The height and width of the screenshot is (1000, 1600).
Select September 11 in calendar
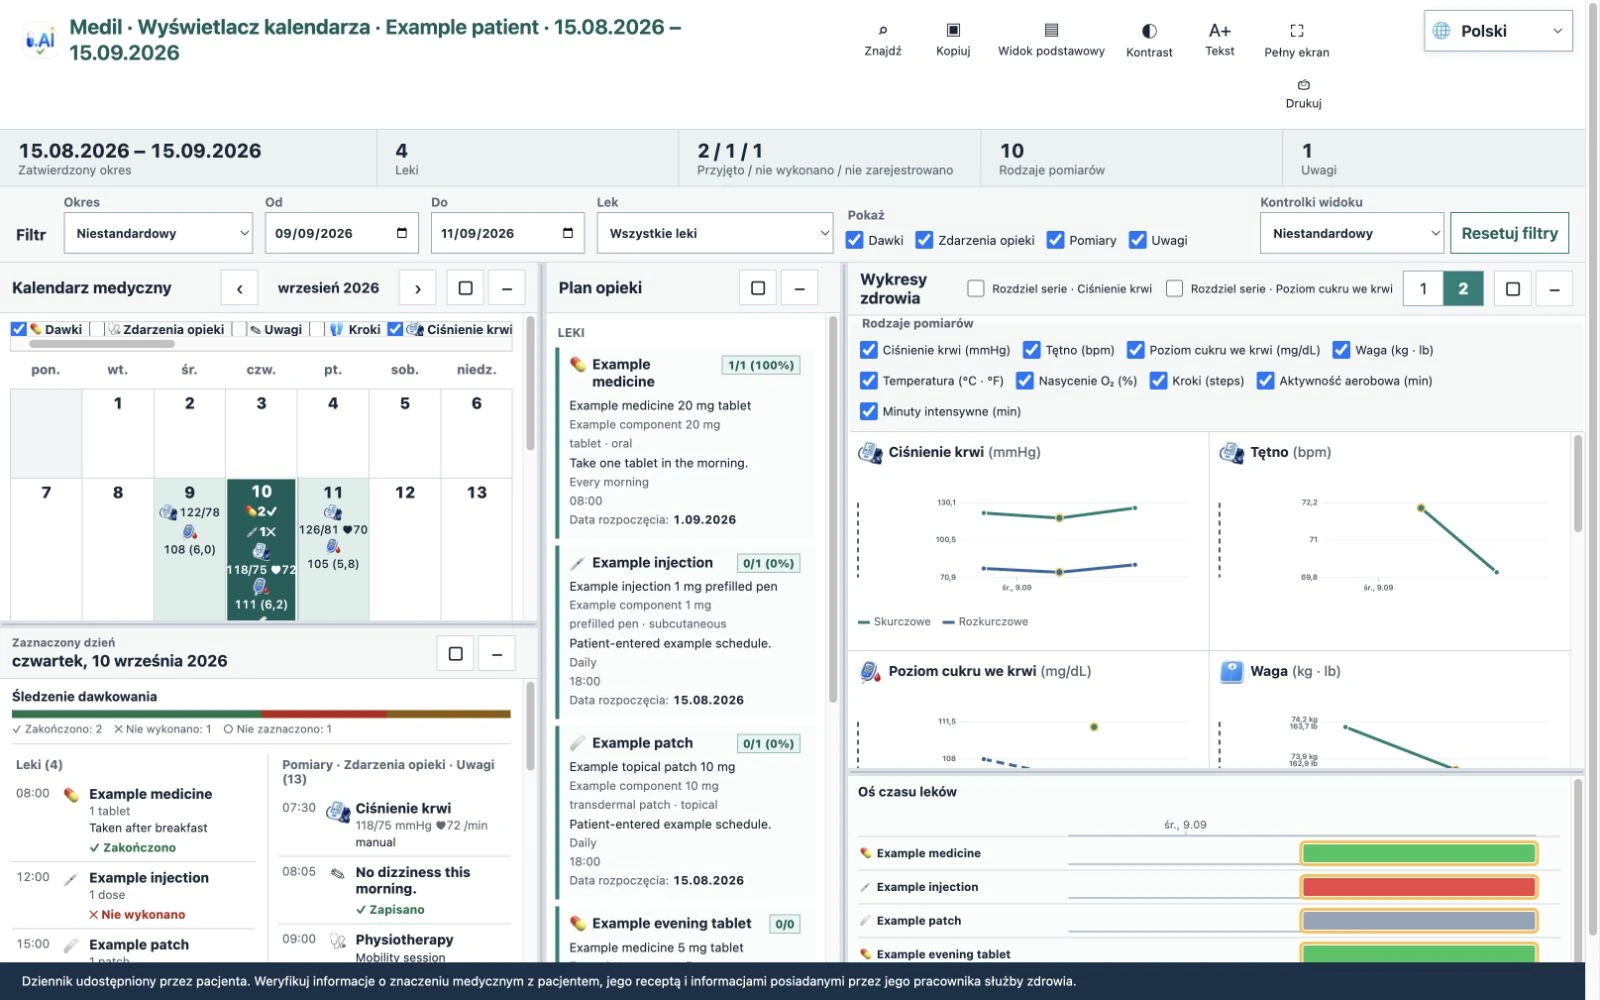point(333,549)
